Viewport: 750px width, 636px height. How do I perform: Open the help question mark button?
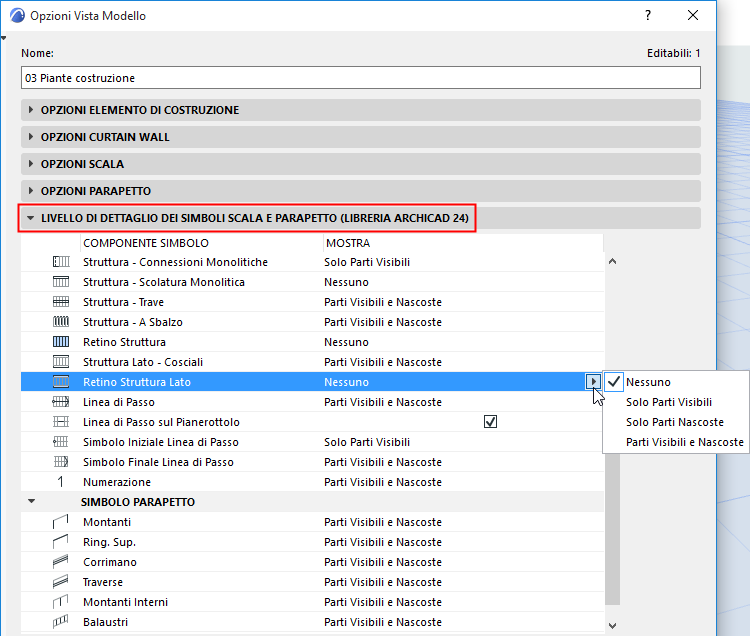pos(648,15)
